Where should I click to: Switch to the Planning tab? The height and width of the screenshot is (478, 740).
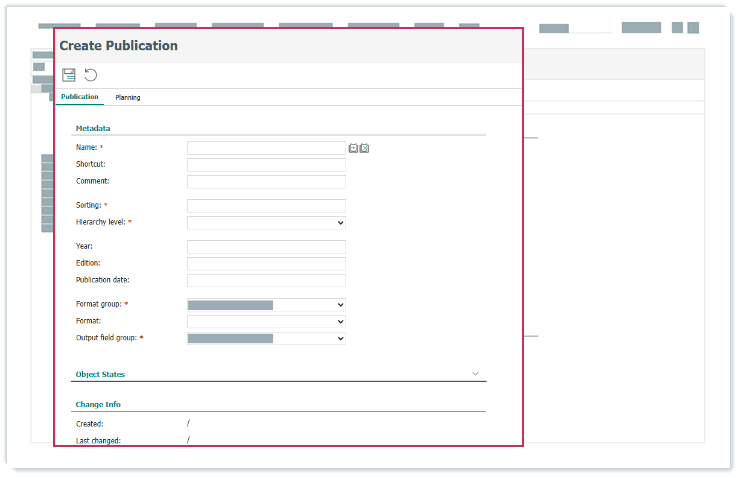[x=128, y=98]
